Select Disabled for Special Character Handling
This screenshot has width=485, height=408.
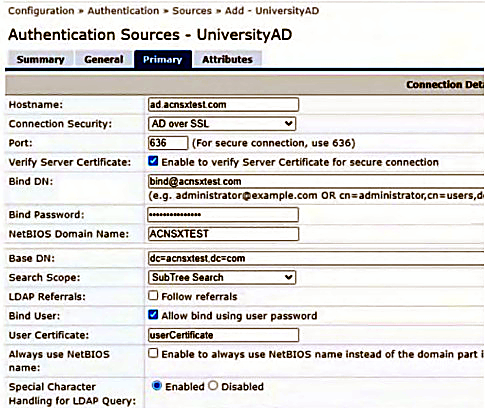coord(213,386)
